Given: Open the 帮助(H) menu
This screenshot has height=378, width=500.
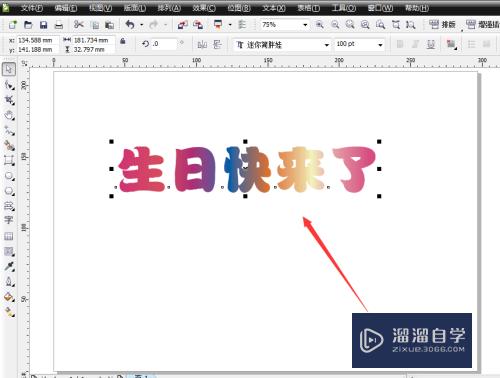Looking at the screenshot, I should coord(417,8).
